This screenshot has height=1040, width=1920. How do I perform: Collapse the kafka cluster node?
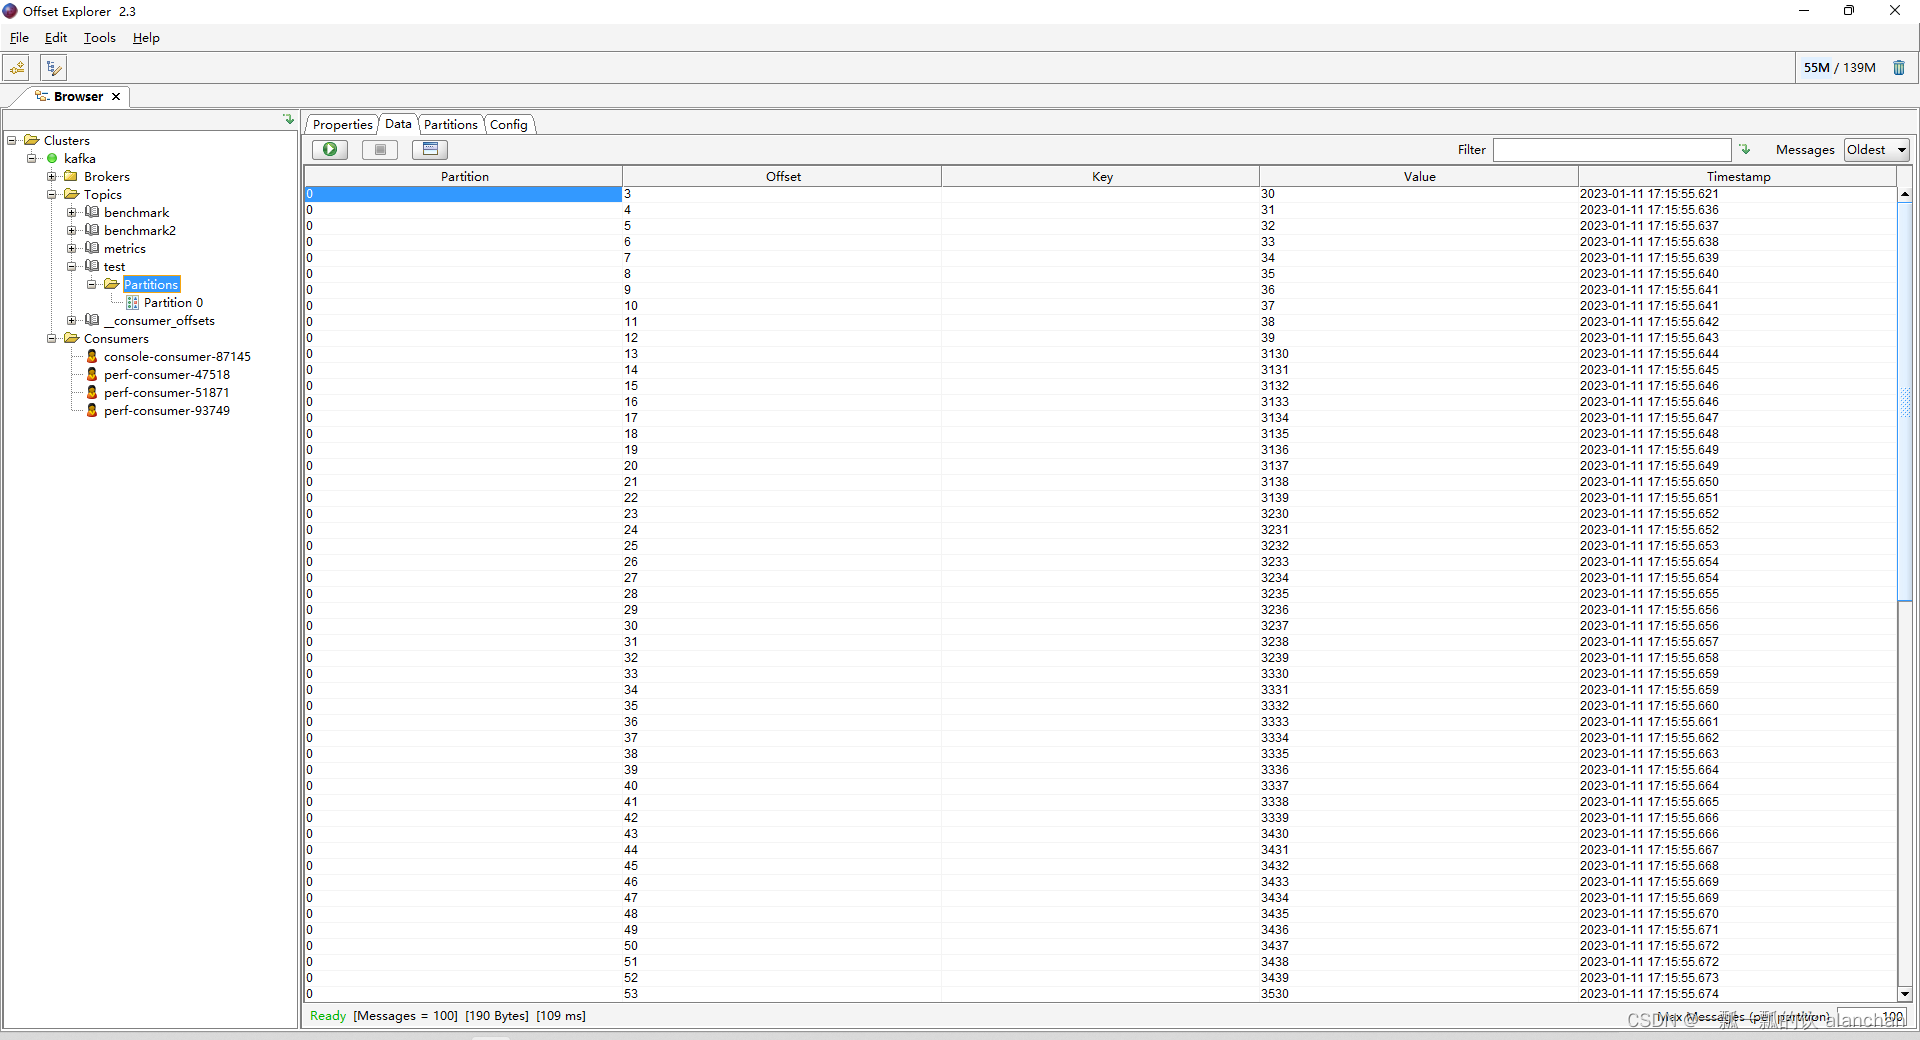click(x=32, y=159)
